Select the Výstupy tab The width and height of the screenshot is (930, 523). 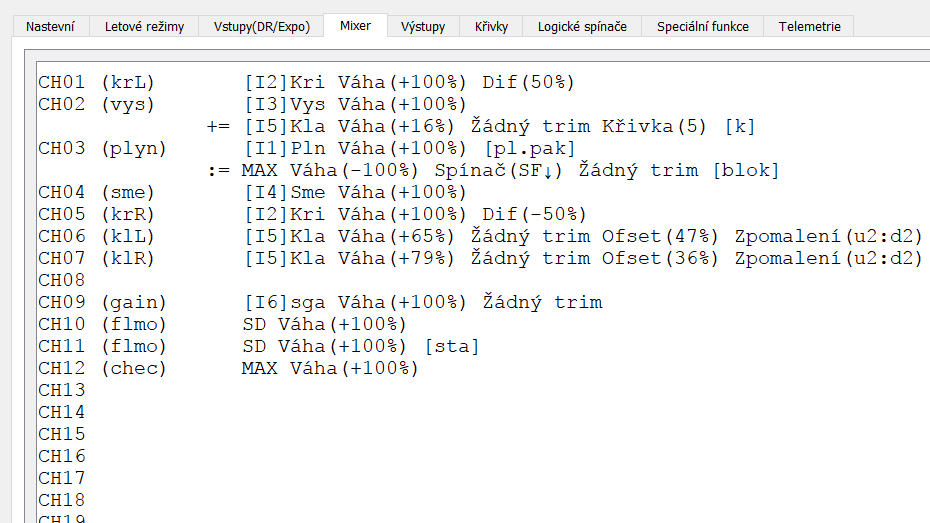click(423, 27)
